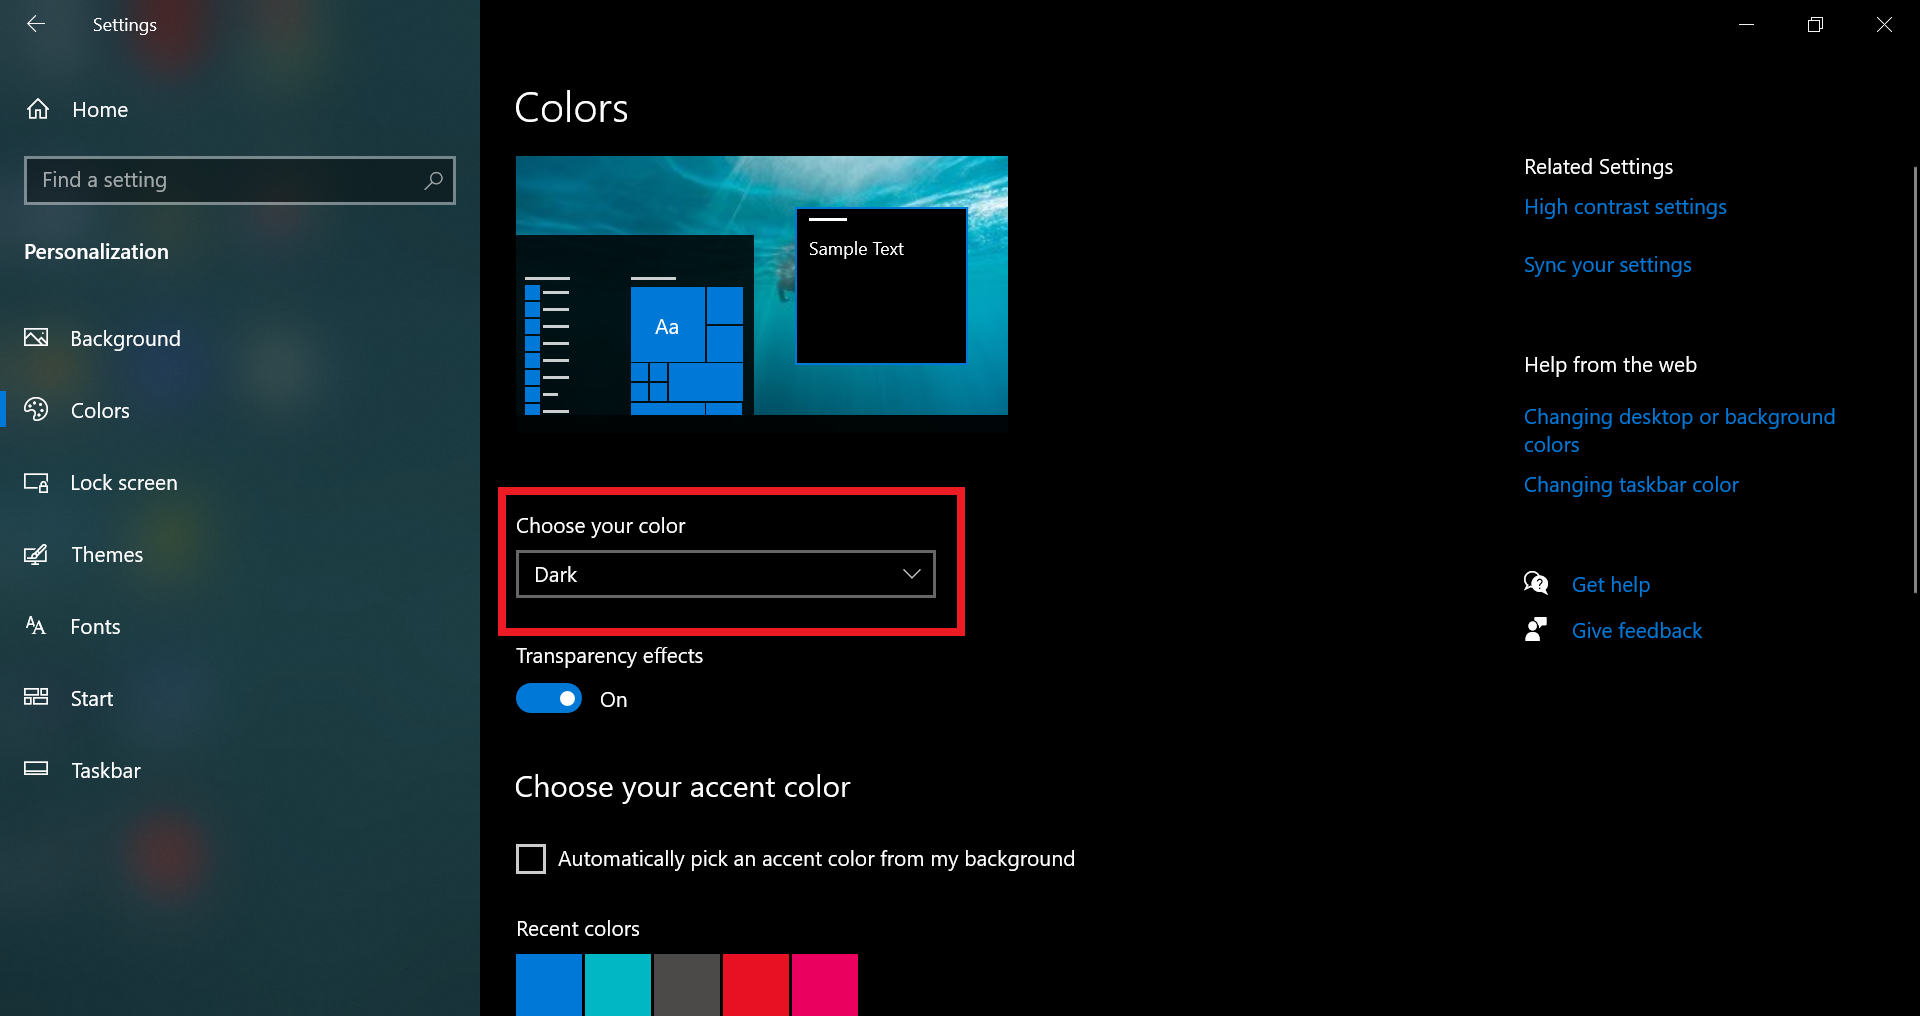Screen dimensions: 1920x1016
Task: Open Taskbar settings page
Action: (x=106, y=770)
